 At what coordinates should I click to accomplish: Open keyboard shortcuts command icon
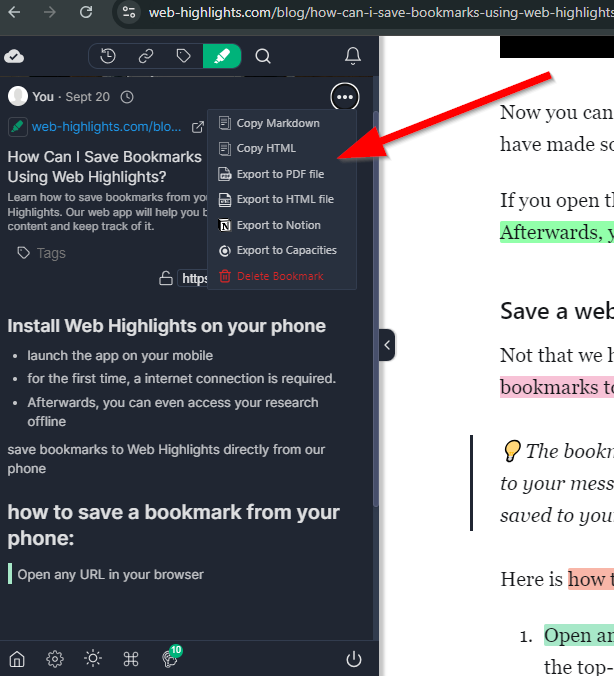tap(131, 659)
